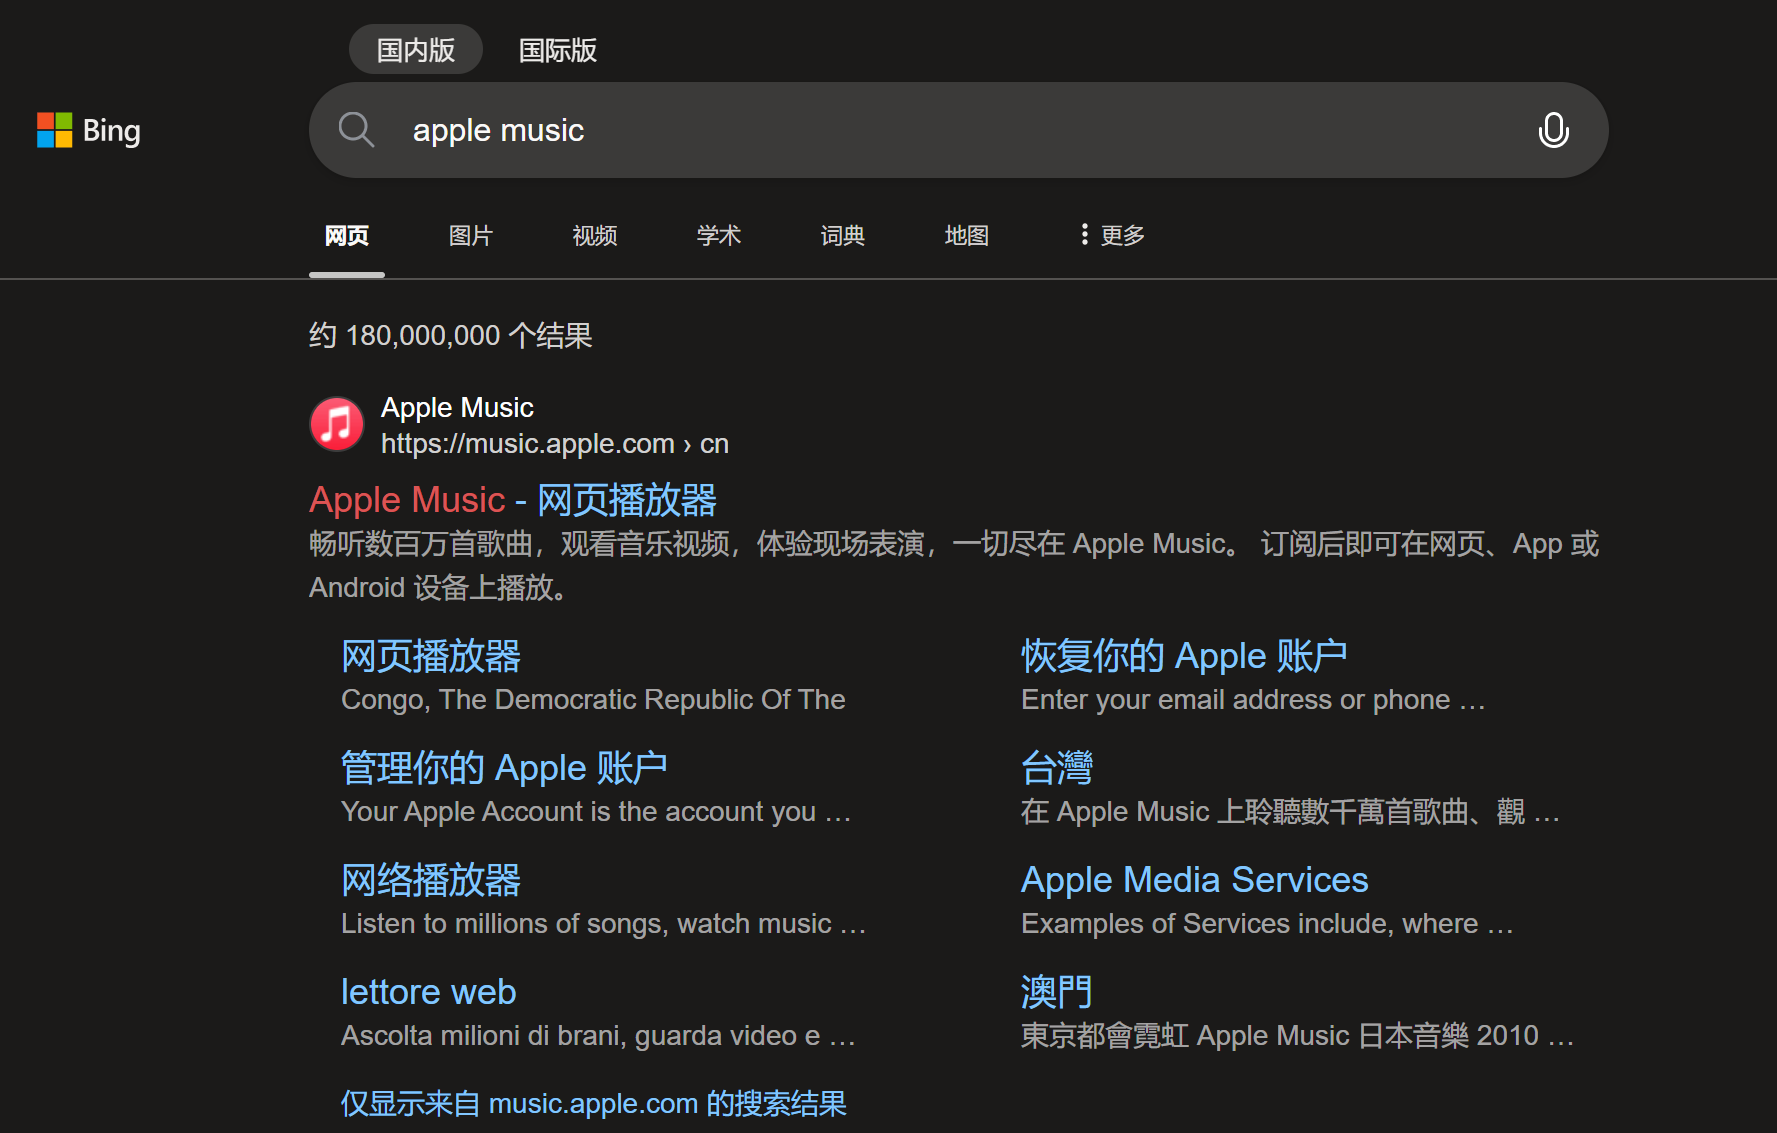Click 仅显示来自 music.apple.com 的搜索结果 link
The image size is (1777, 1133).
[x=593, y=1103]
